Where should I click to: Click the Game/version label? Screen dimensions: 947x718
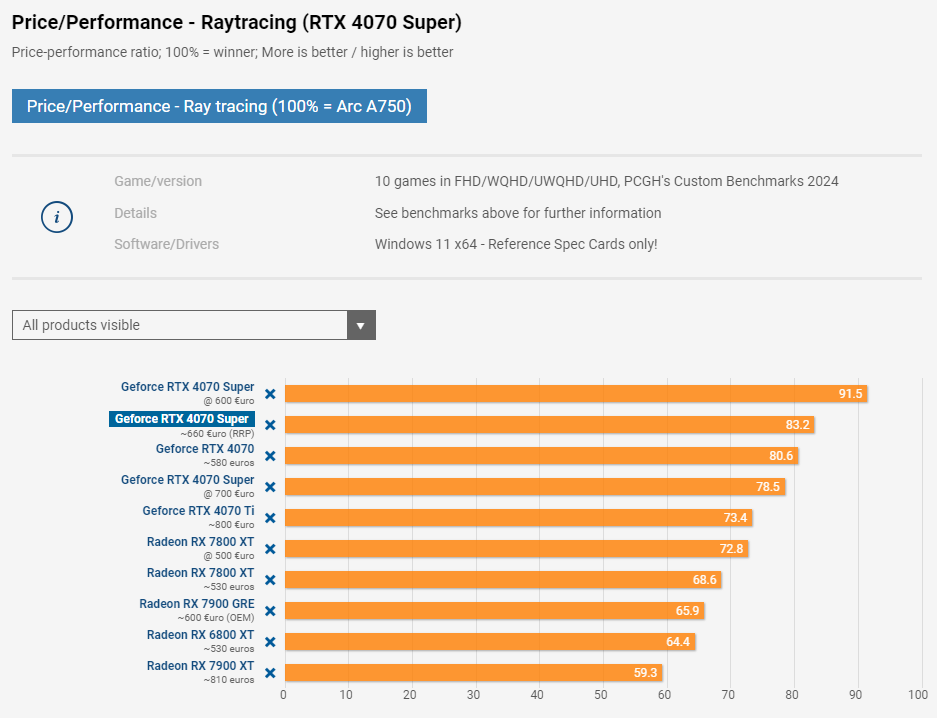pyautogui.click(x=158, y=181)
